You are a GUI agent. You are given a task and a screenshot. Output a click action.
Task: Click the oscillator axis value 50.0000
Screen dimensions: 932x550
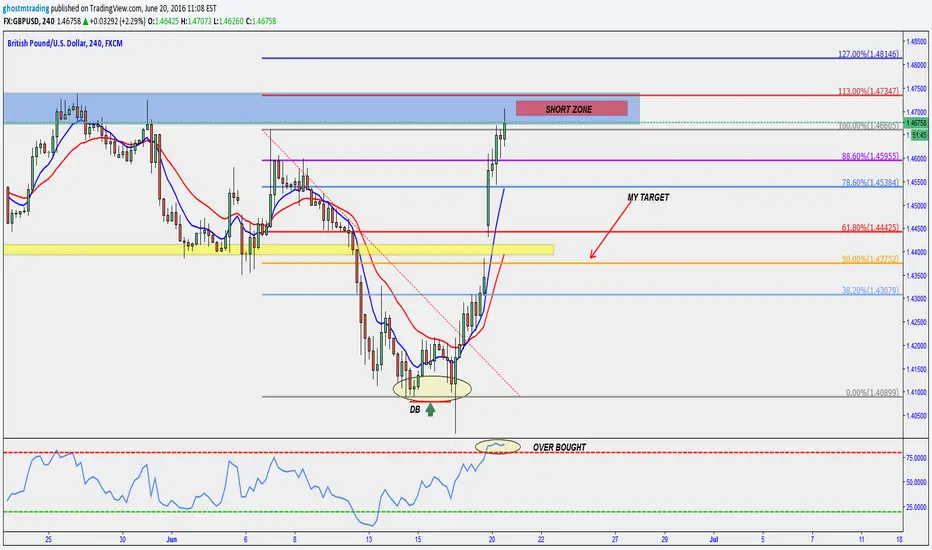pos(917,482)
